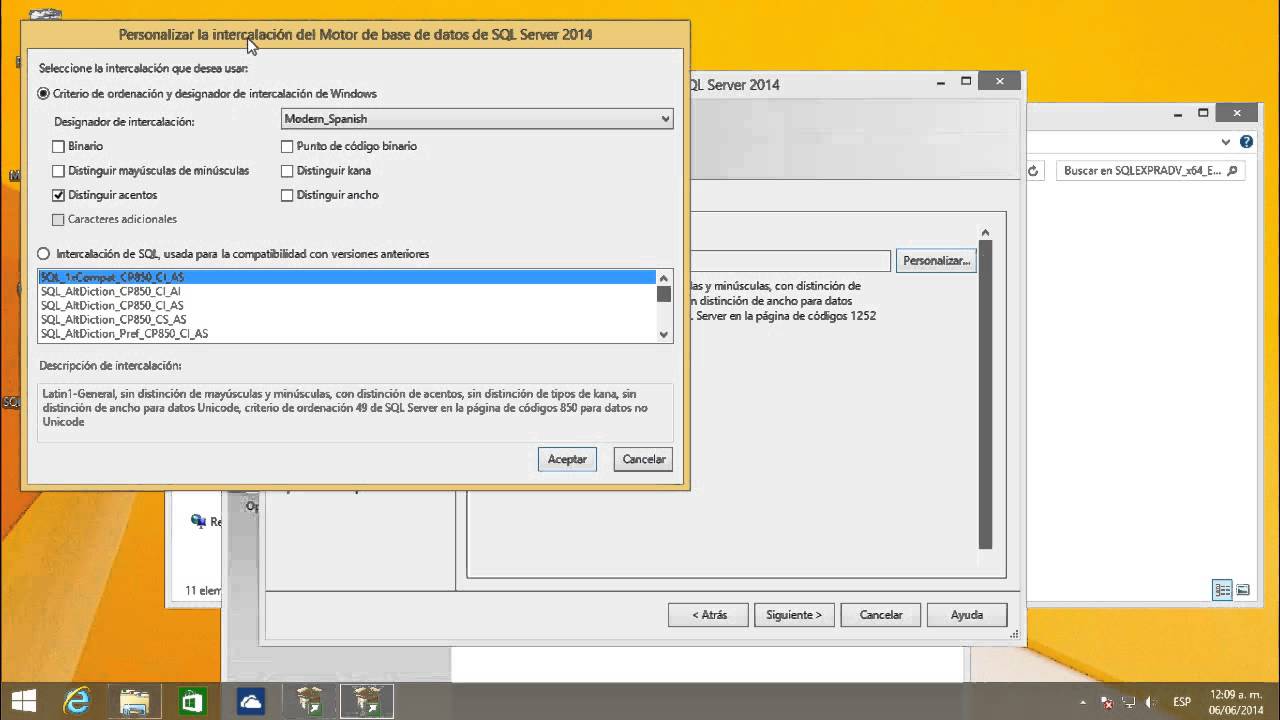Viewport: 1280px width, 720px height.
Task: Click the non-highlighted setup box icon left of the active one
Action: coord(310,701)
